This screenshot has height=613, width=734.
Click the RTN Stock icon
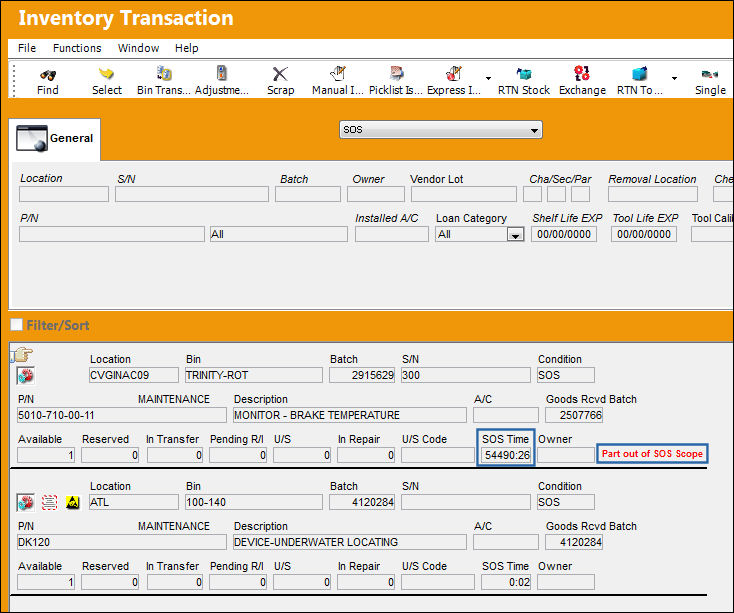524,73
